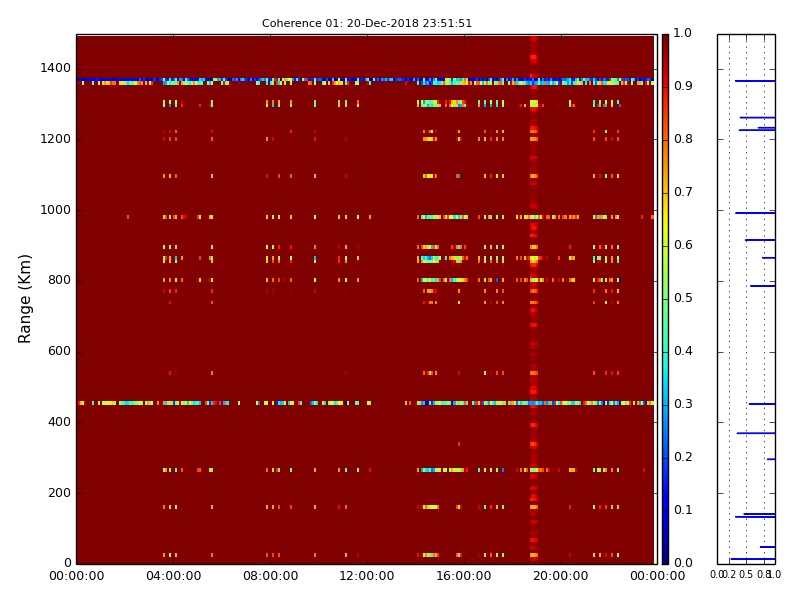The width and height of the screenshot is (800, 600).
Task: Click the 600 range tick label
Action: [x=59, y=351]
